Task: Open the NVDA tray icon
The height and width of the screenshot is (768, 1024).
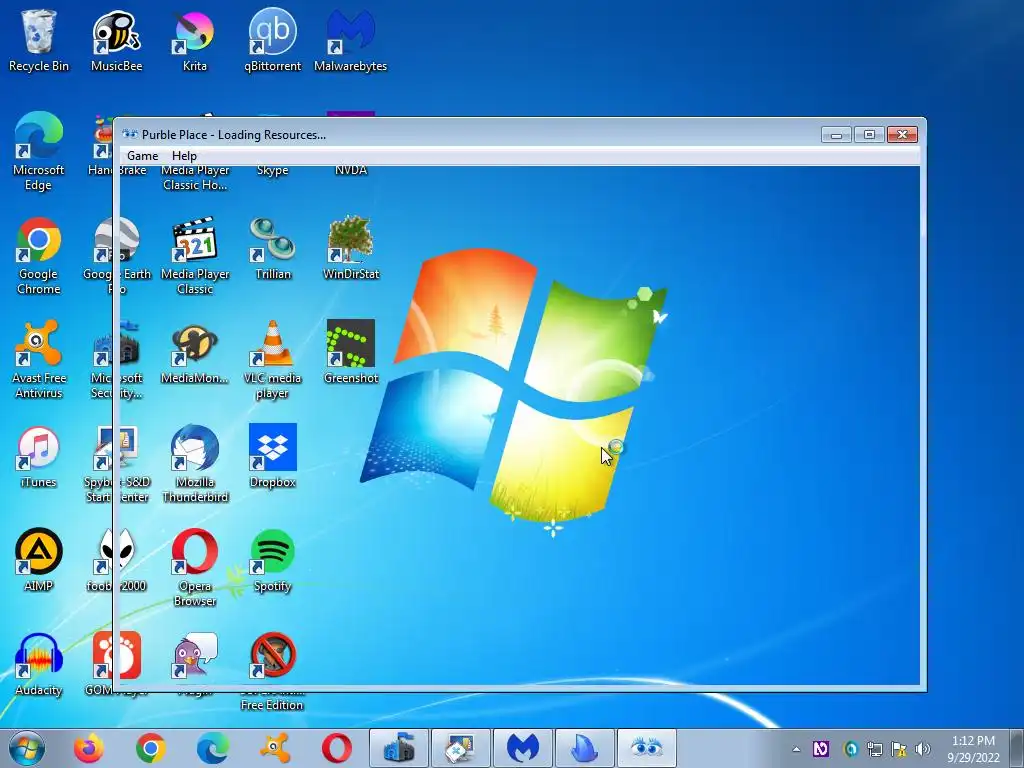Action: [821, 749]
